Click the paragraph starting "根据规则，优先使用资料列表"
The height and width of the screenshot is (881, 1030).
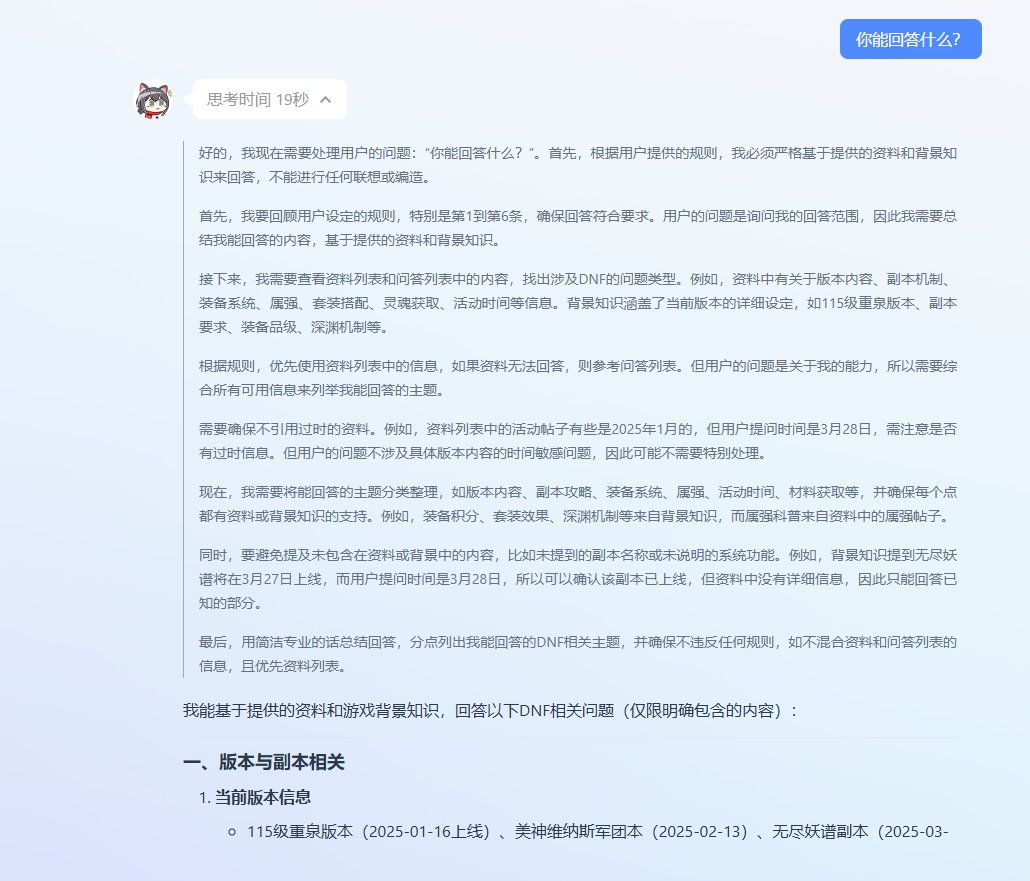pyautogui.click(x=577, y=378)
